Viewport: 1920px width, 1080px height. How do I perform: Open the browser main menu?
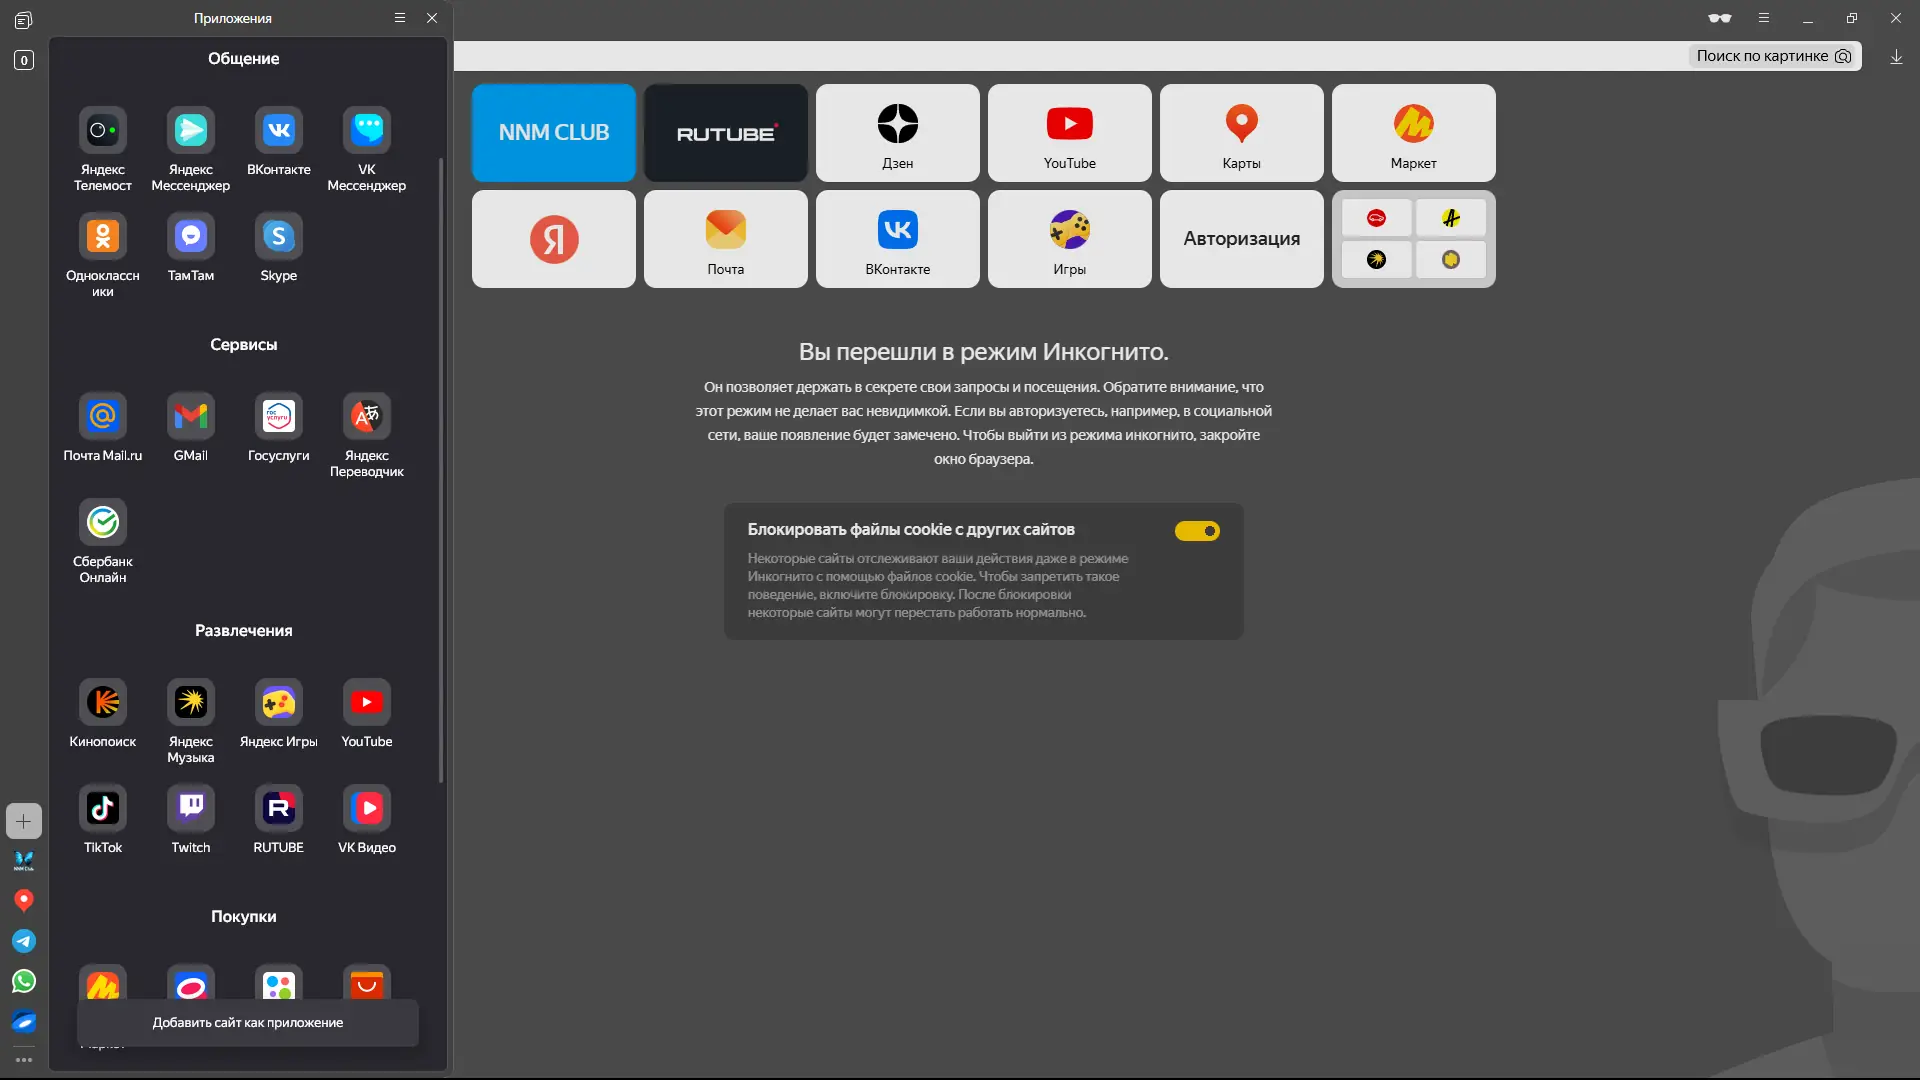1763,17
